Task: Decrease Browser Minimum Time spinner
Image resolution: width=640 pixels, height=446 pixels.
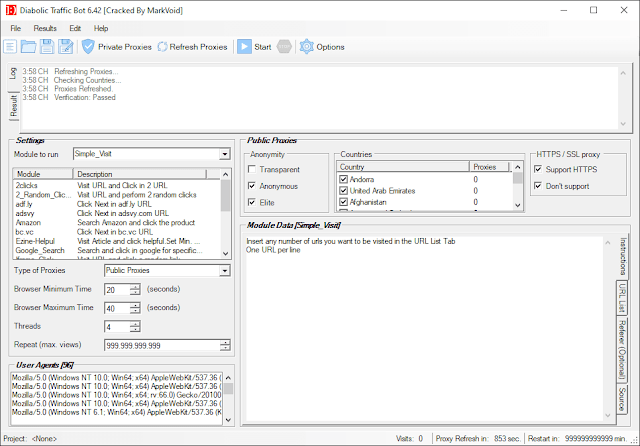Action: pyautogui.click(x=135, y=292)
